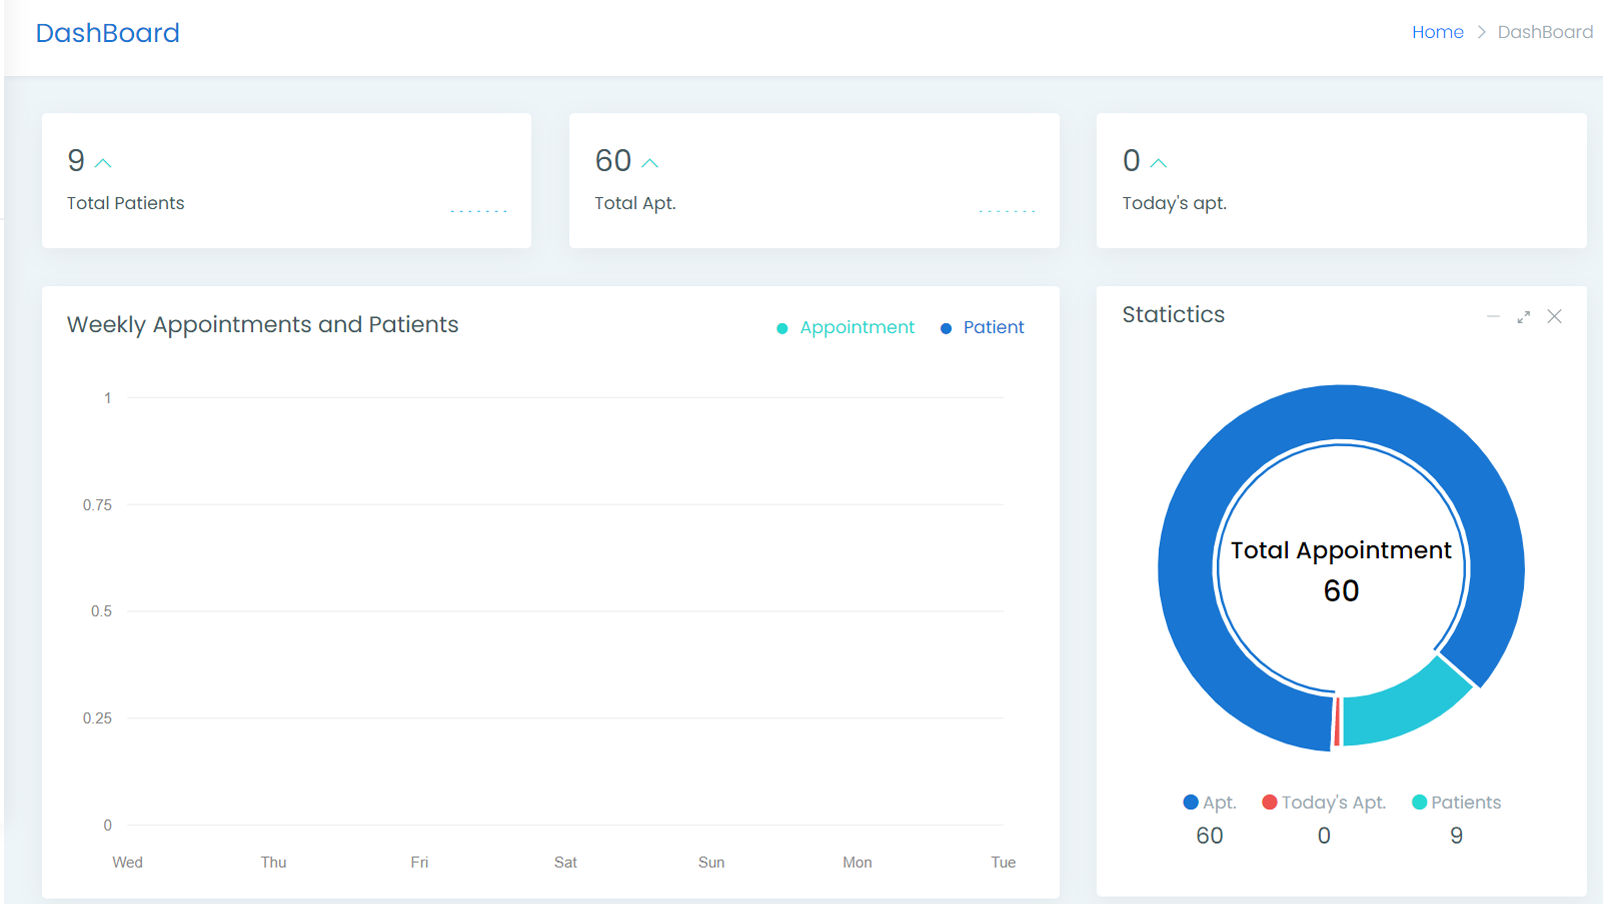Image resolution: width=1603 pixels, height=904 pixels.
Task: Click the up arrow beside Total Patients count
Action: click(103, 163)
